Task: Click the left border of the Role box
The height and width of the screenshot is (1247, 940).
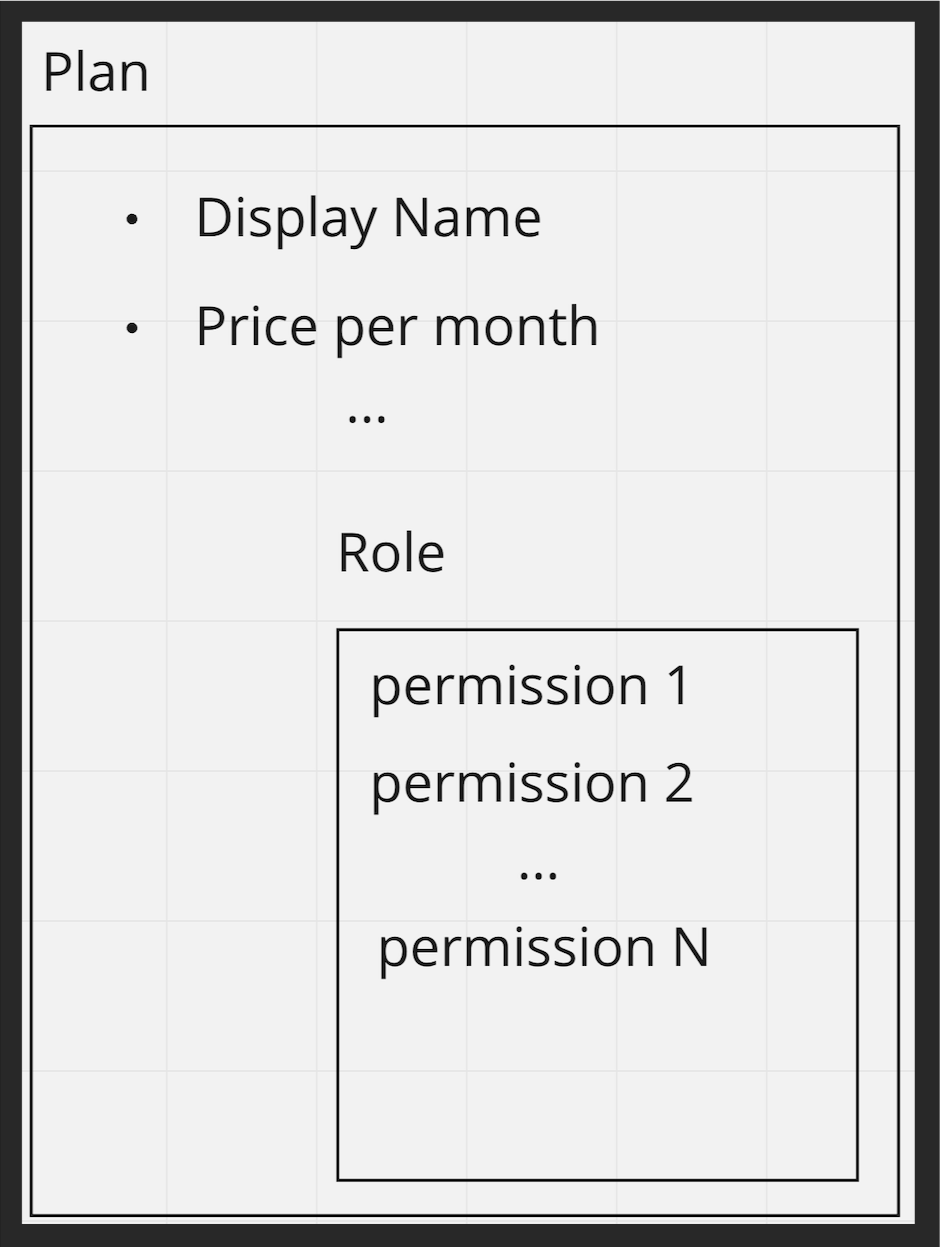Action: point(338,900)
